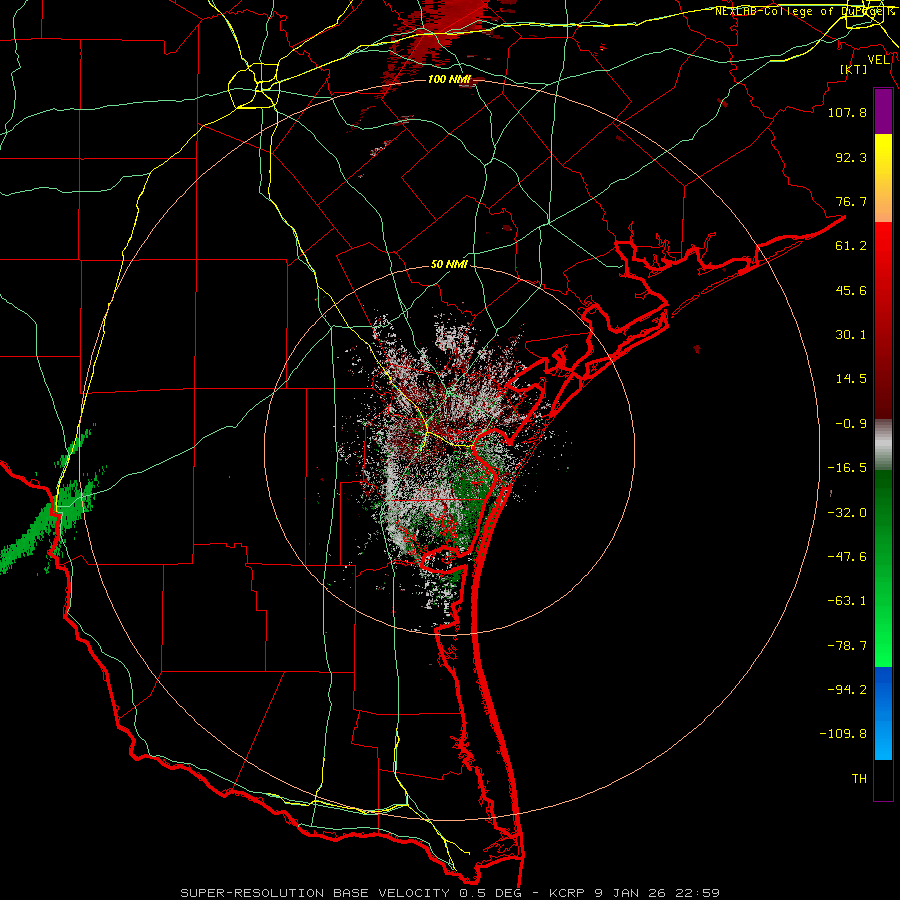This screenshot has height=900, width=900.
Task: Click the 61.2 velocity scale value
Action: [851, 246]
